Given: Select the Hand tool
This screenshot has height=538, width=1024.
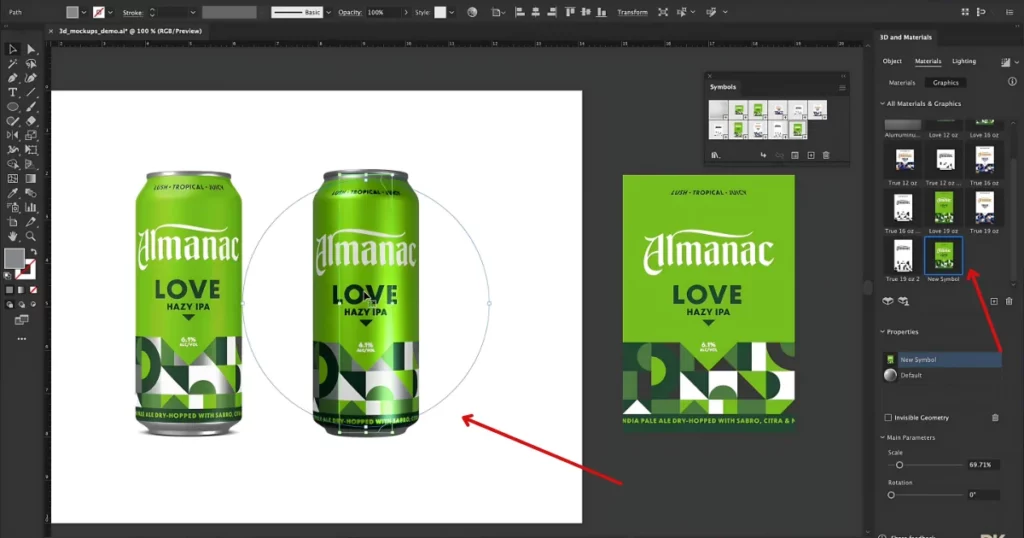Looking at the screenshot, I should [x=12, y=236].
